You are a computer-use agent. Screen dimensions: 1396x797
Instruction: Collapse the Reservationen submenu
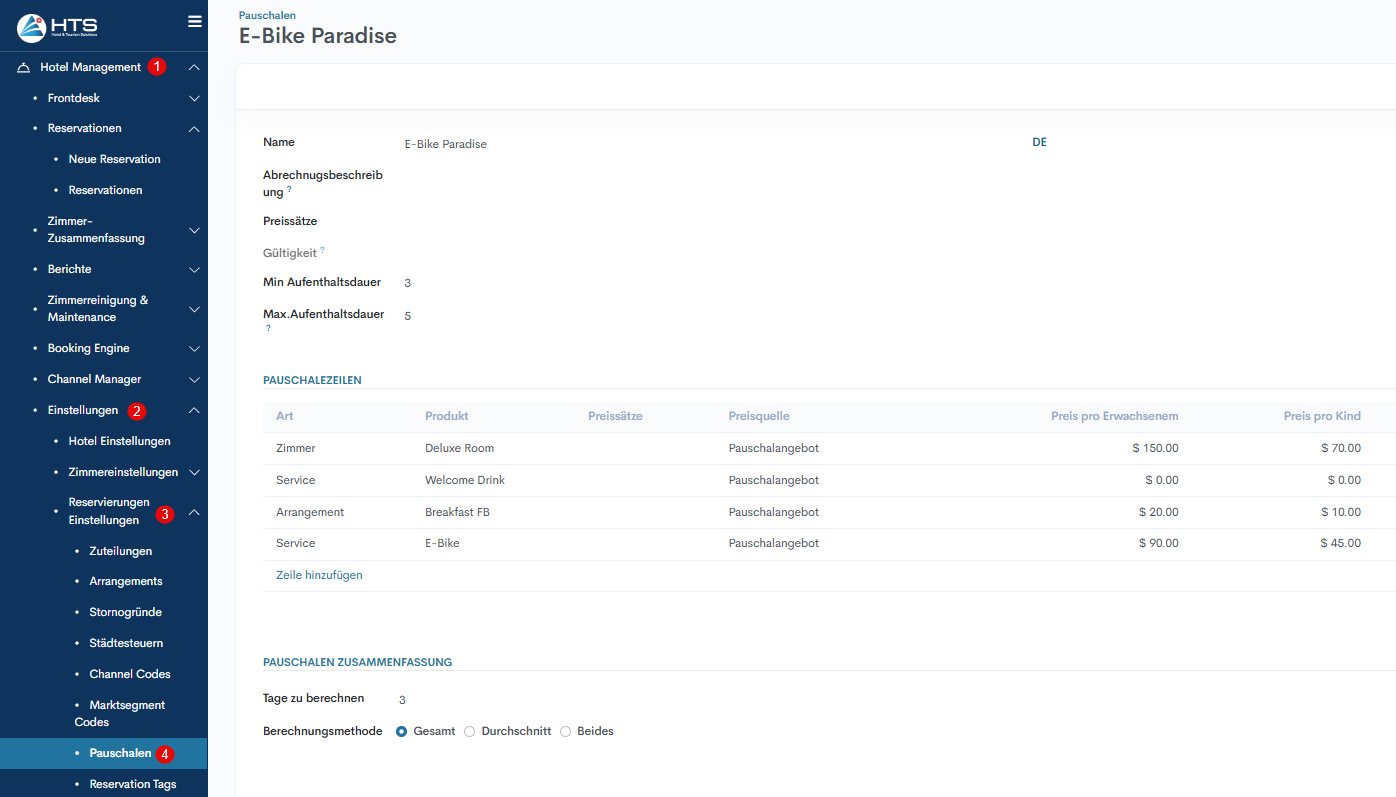[194, 129]
